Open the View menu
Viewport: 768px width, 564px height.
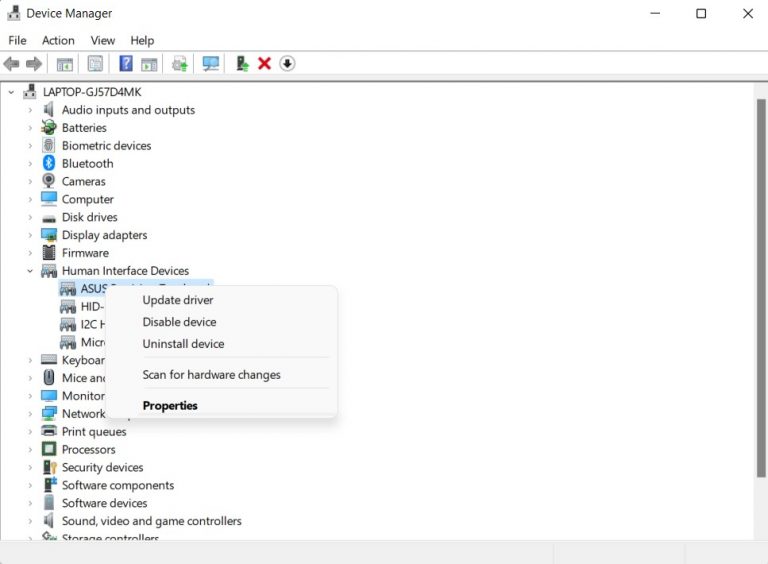coord(102,40)
